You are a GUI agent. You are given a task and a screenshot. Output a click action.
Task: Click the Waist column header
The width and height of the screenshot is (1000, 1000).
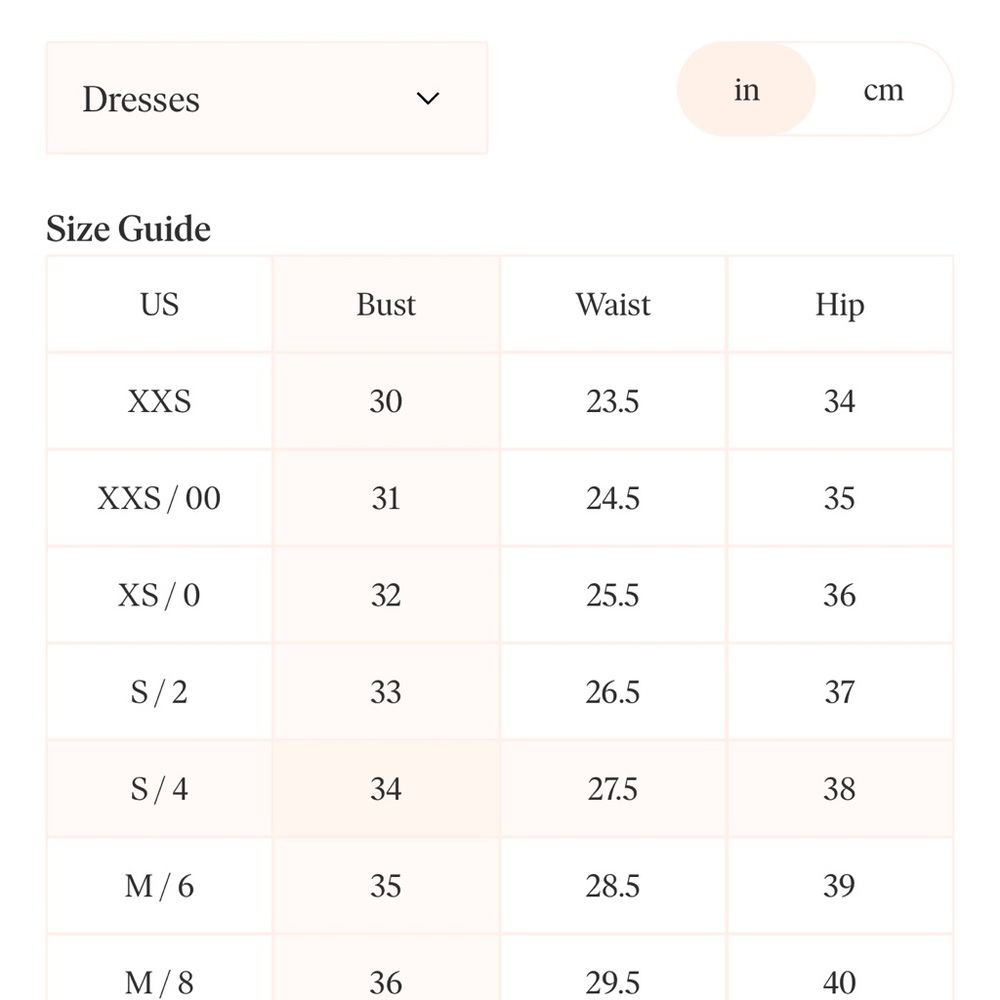click(x=613, y=304)
